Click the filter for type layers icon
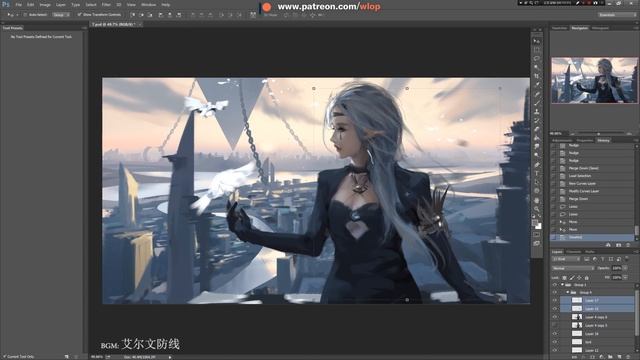Screen dimensions: 640x360 point(602,259)
